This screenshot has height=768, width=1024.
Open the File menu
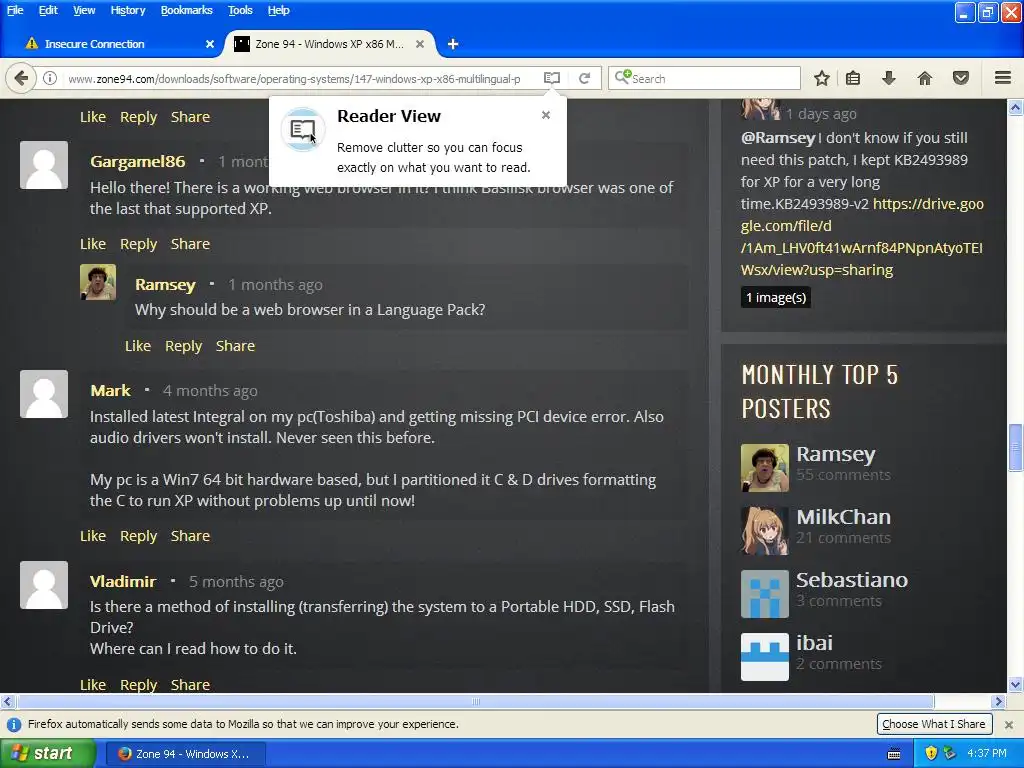(15, 10)
